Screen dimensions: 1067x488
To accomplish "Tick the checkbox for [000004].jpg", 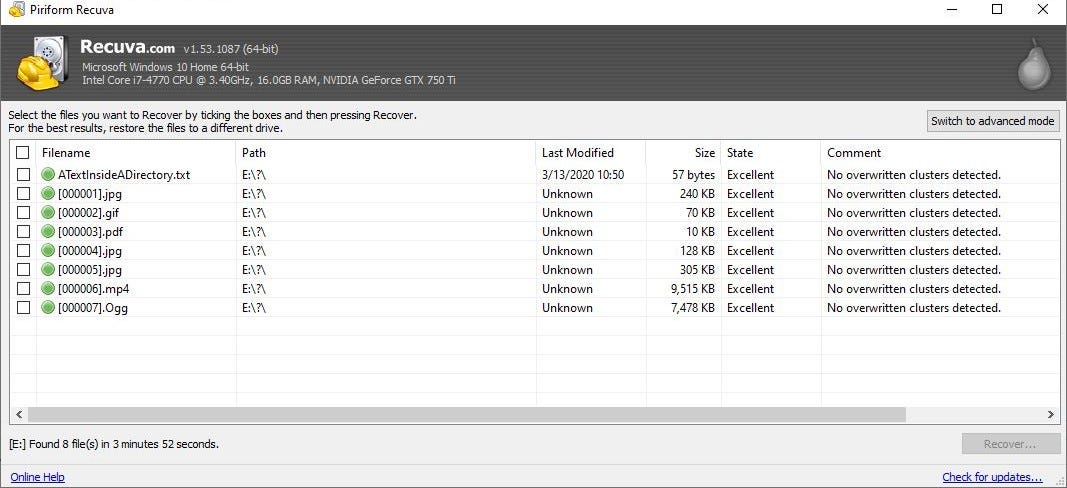I will 23,251.
